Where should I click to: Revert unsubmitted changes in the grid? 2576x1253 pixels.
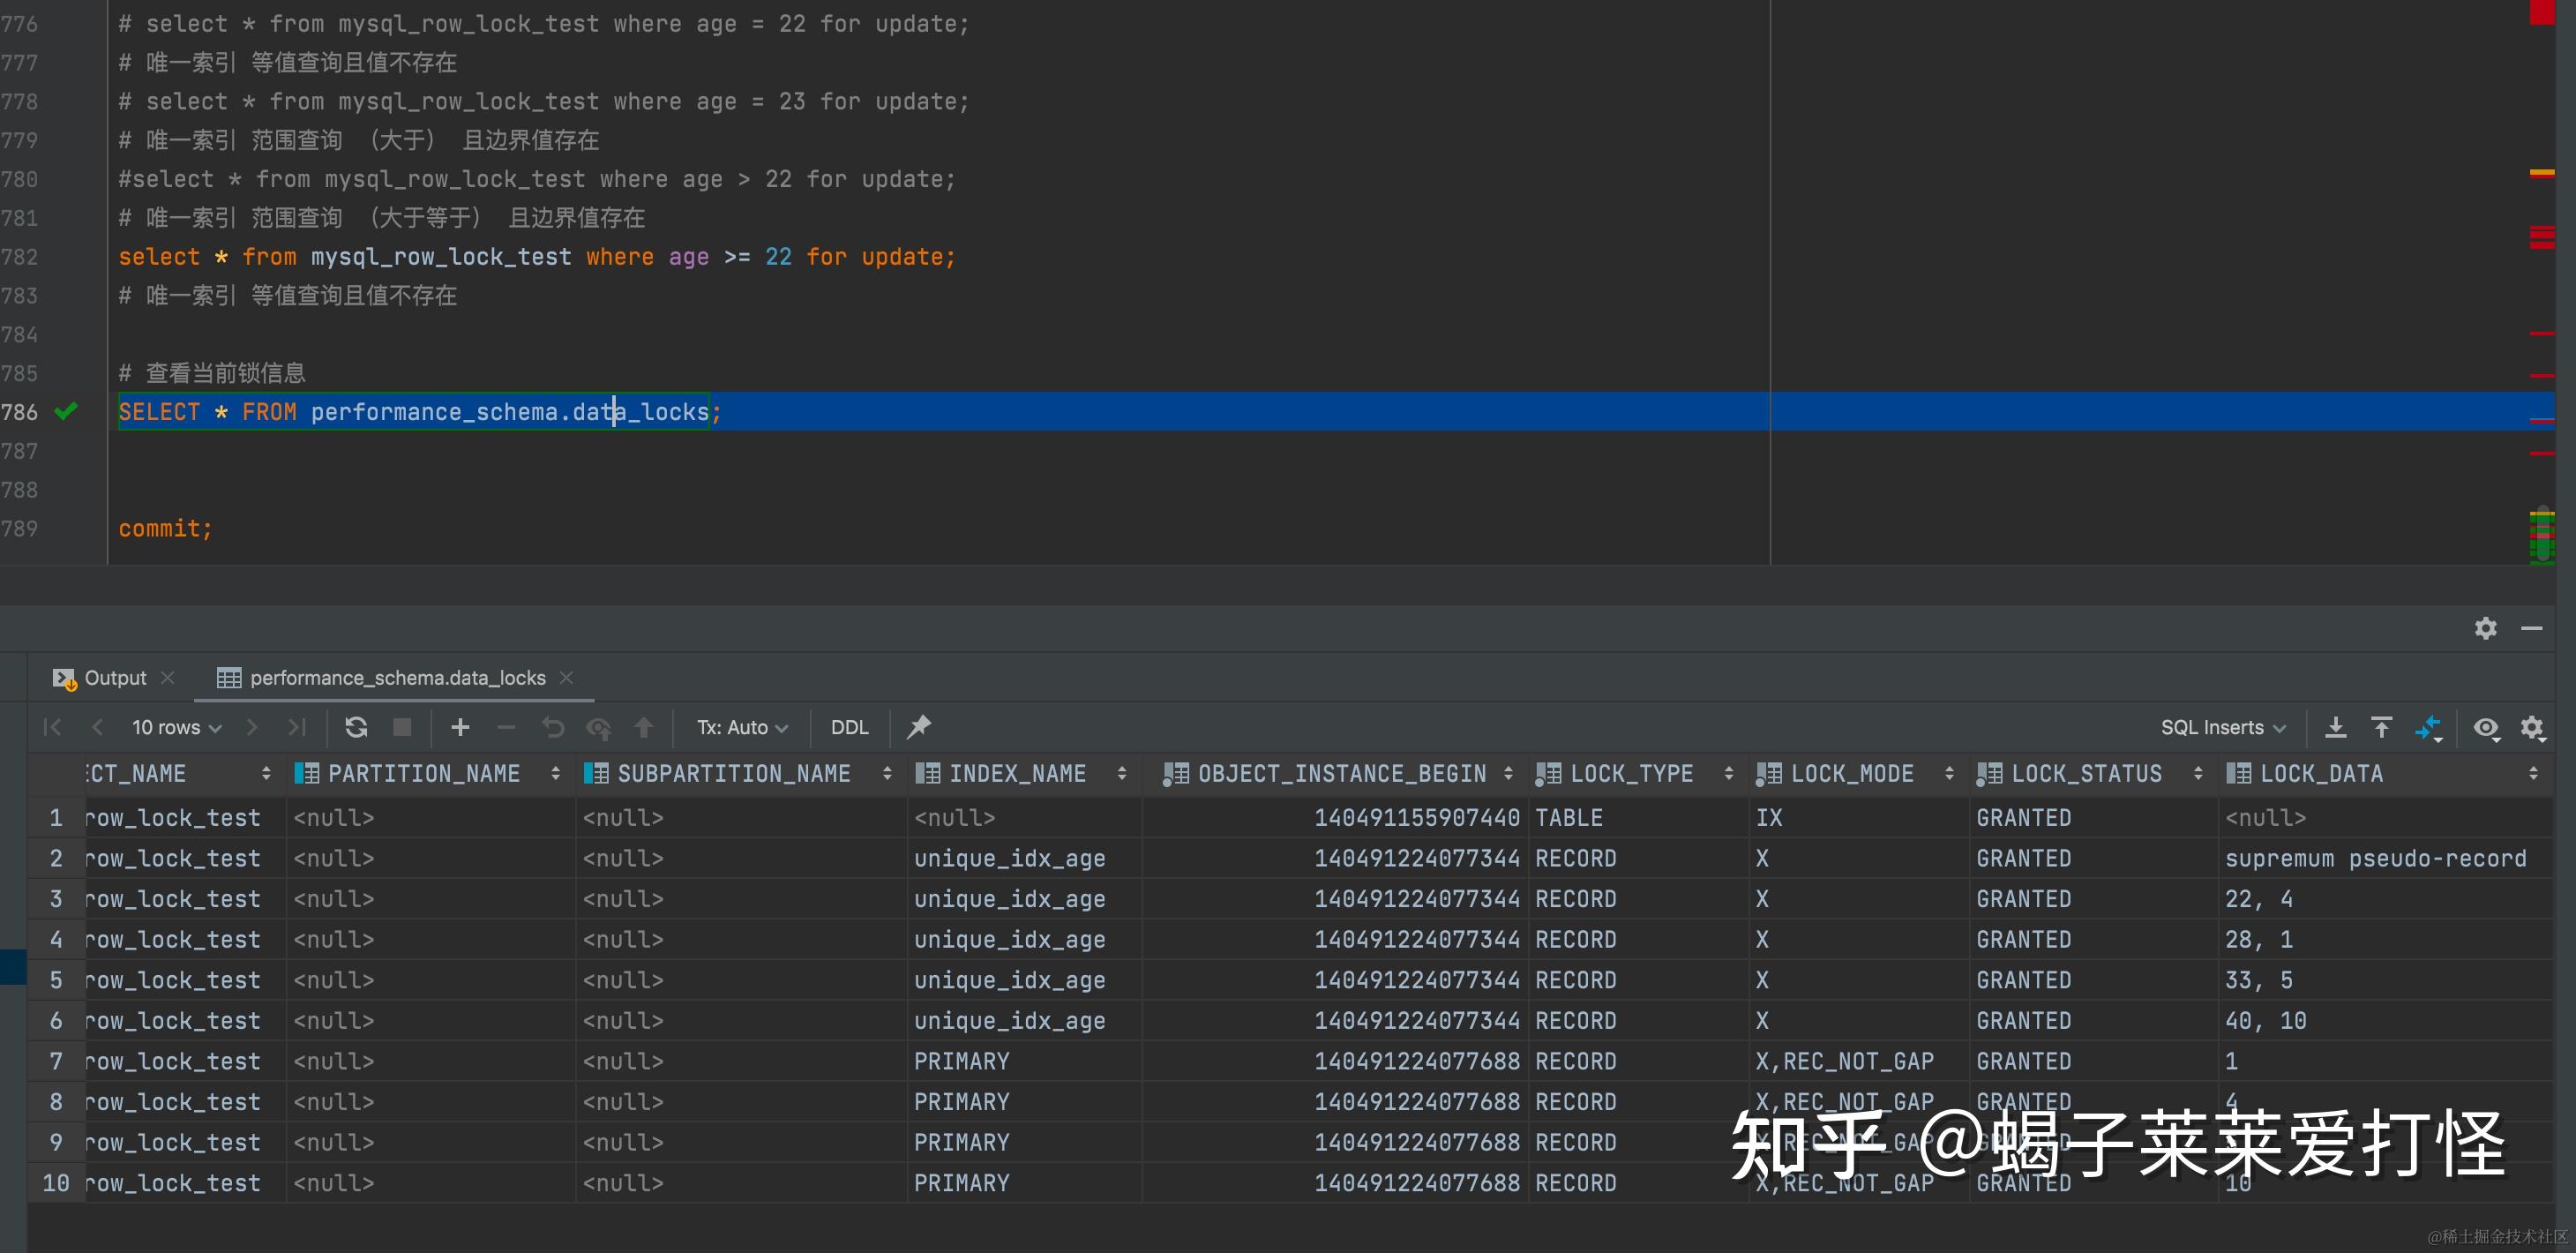553,727
